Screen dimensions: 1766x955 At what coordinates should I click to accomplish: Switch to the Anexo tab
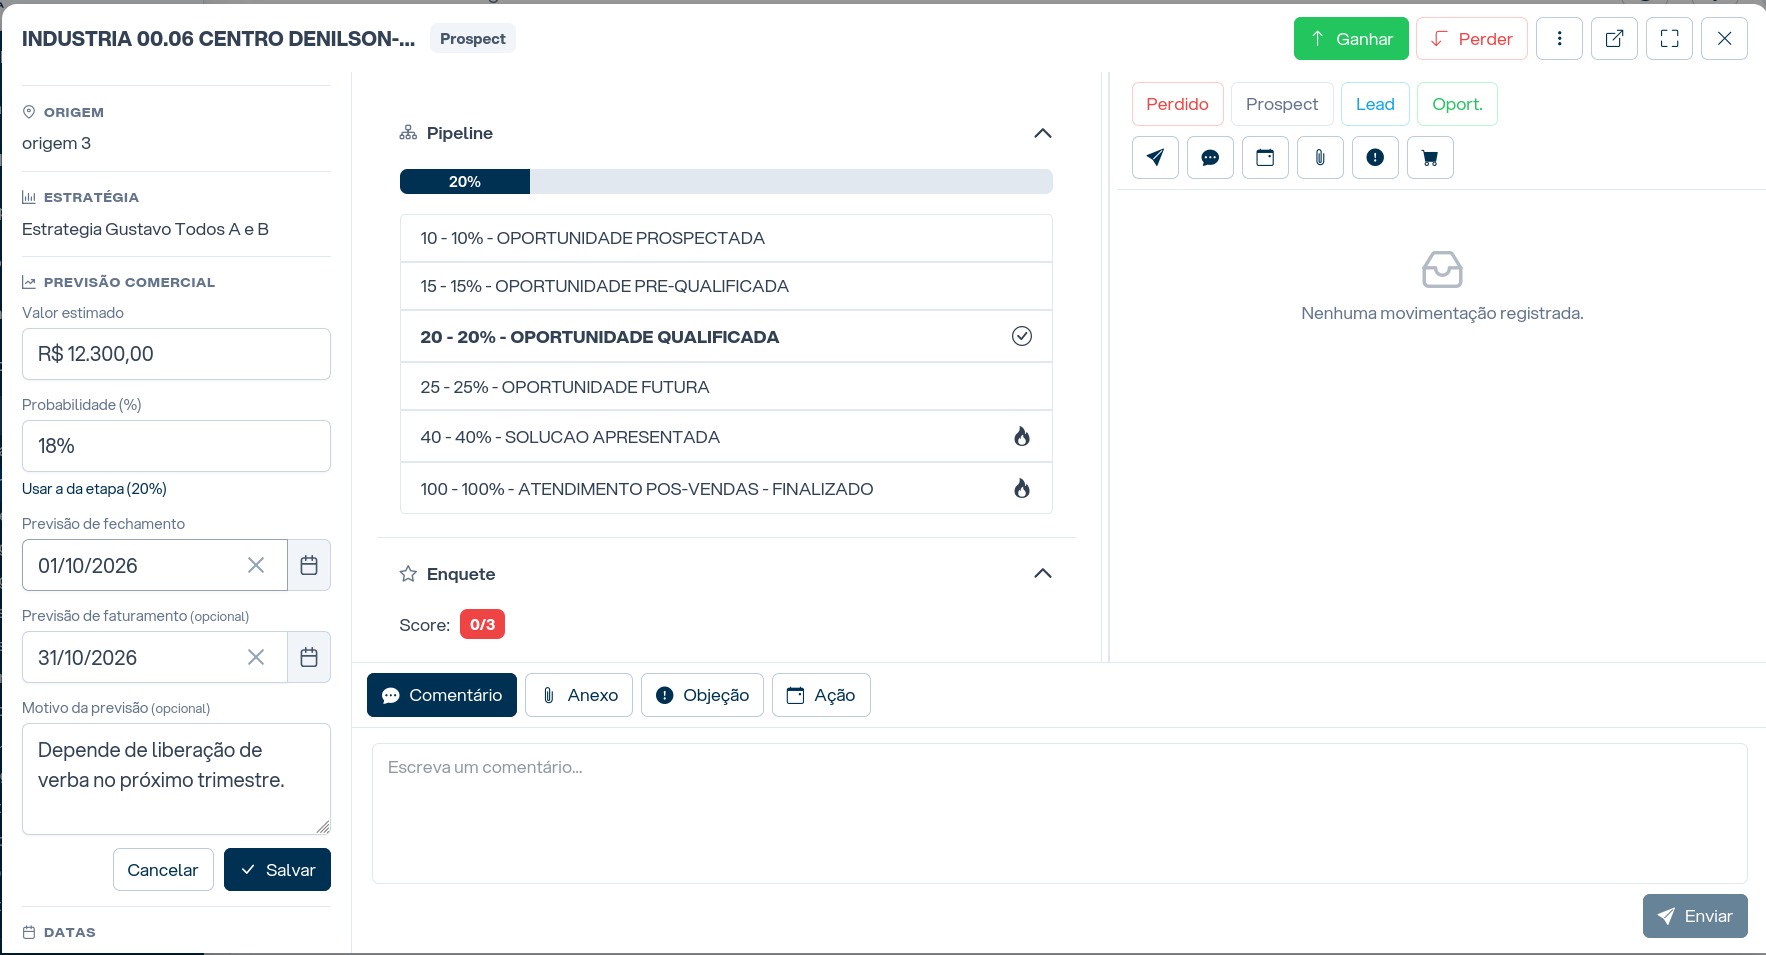[x=579, y=695]
